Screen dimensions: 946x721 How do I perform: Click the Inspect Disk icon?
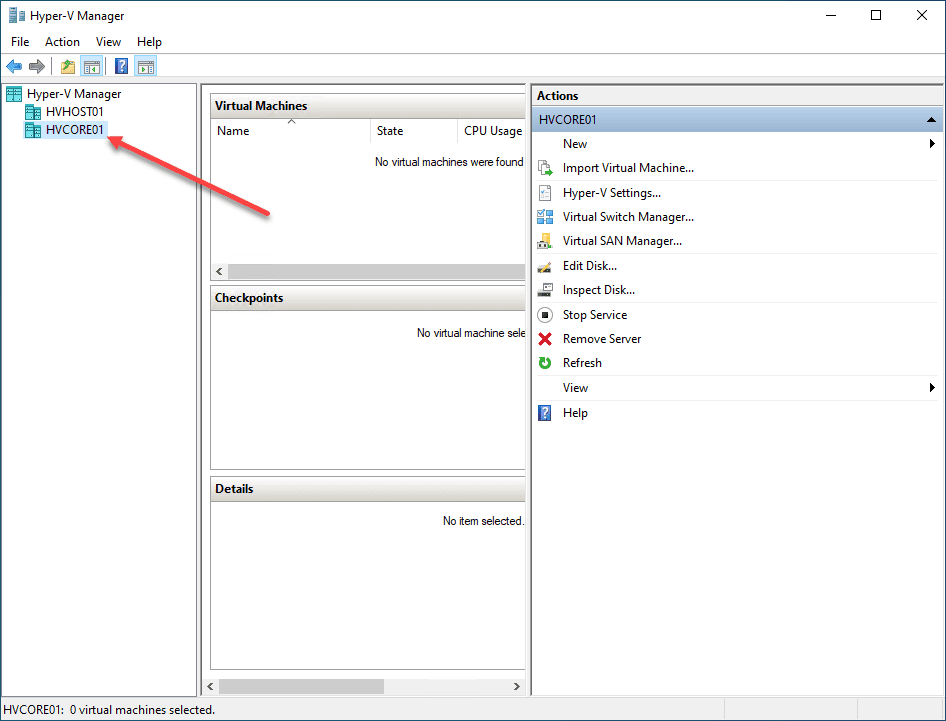[545, 290]
